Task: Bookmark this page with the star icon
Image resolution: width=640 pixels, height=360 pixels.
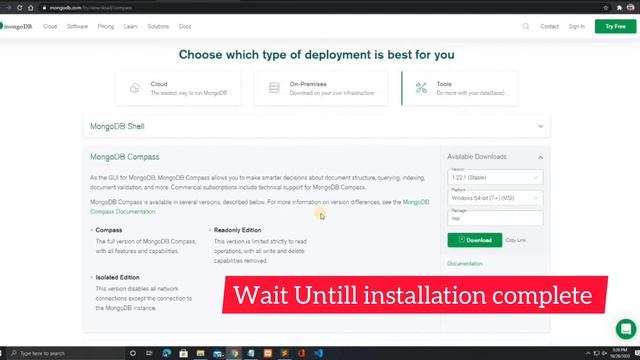Action: click(606, 8)
